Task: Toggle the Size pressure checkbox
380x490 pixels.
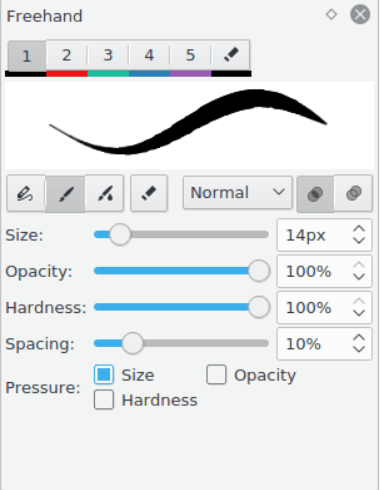Action: click(x=104, y=375)
